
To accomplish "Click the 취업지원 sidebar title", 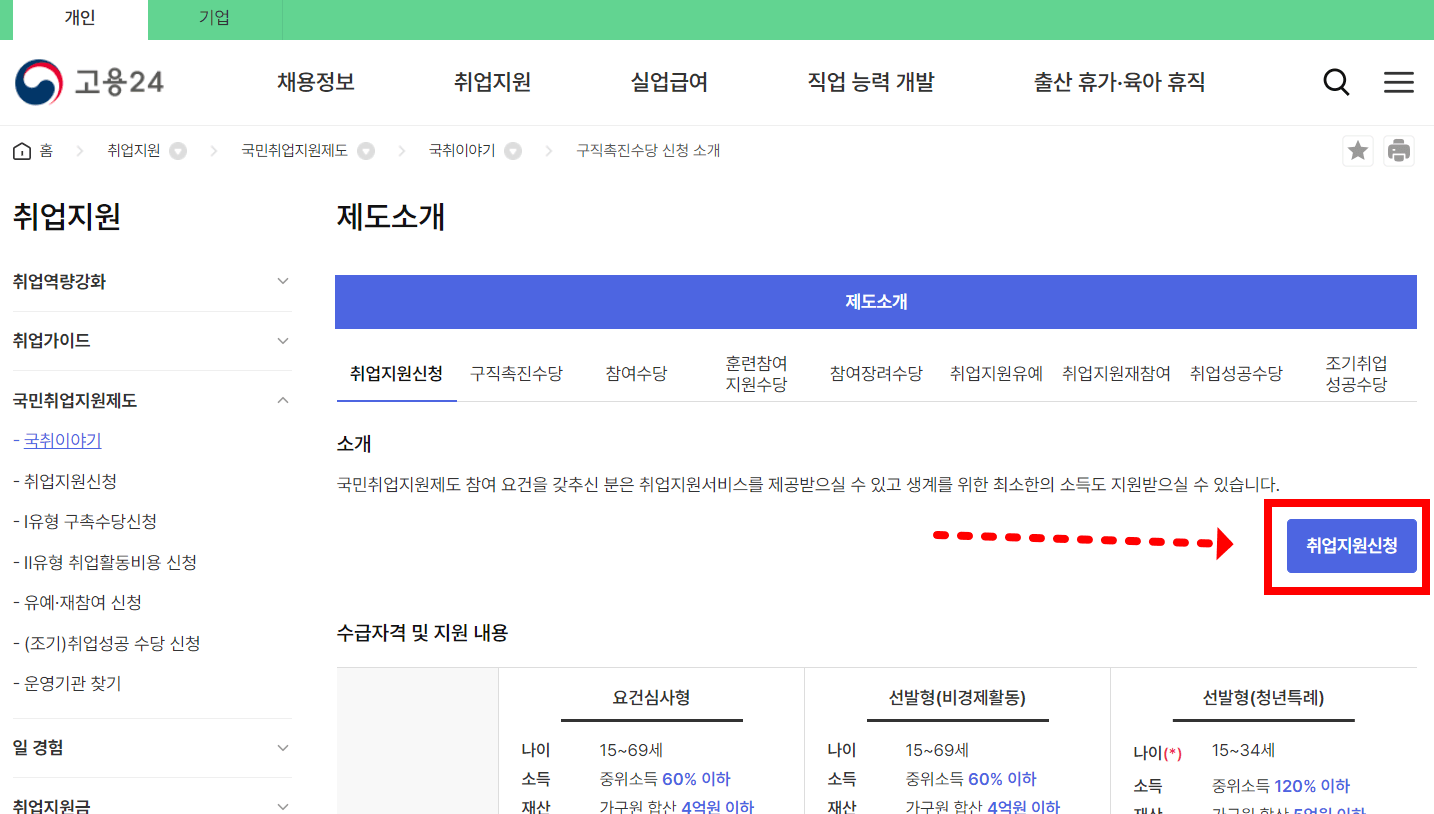I will [67, 217].
